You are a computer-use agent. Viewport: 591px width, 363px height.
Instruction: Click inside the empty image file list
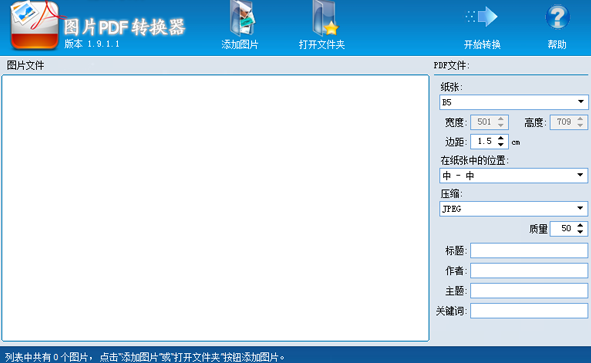215,208
